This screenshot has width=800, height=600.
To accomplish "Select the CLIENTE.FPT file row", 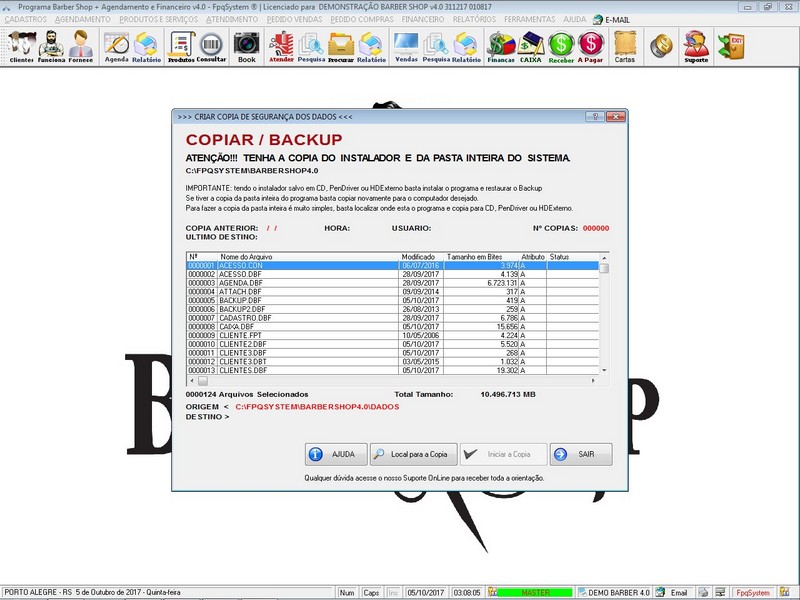I will [392, 335].
